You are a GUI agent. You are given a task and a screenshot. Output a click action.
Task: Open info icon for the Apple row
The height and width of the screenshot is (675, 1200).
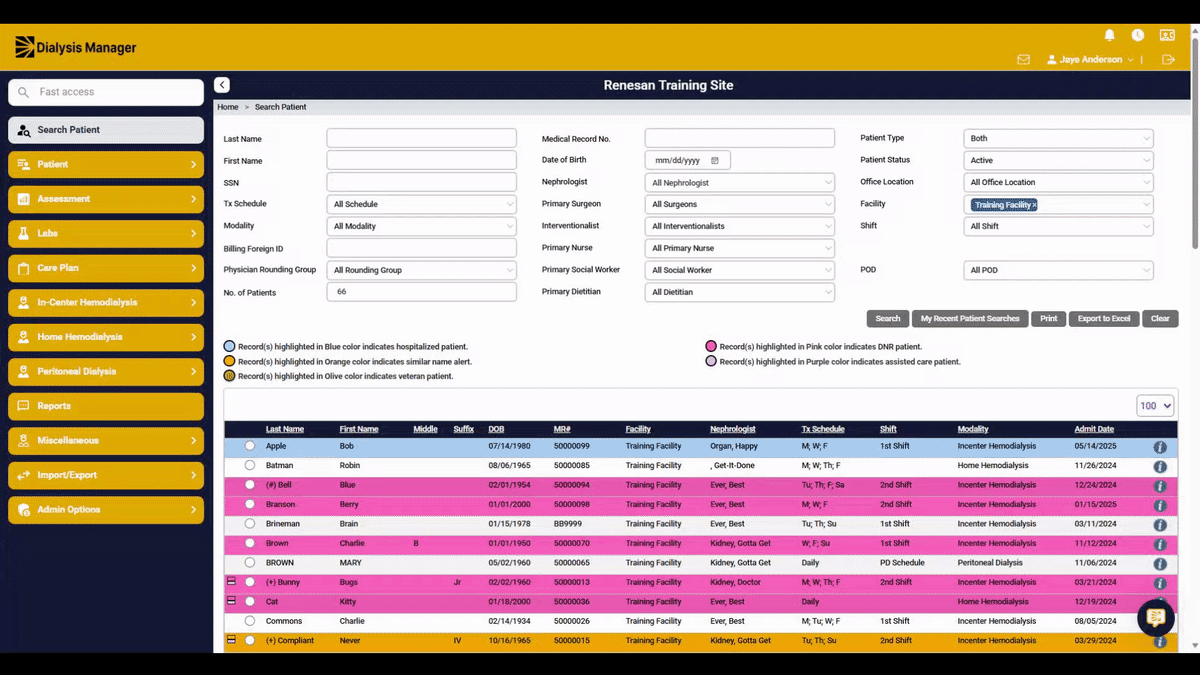click(x=1160, y=447)
